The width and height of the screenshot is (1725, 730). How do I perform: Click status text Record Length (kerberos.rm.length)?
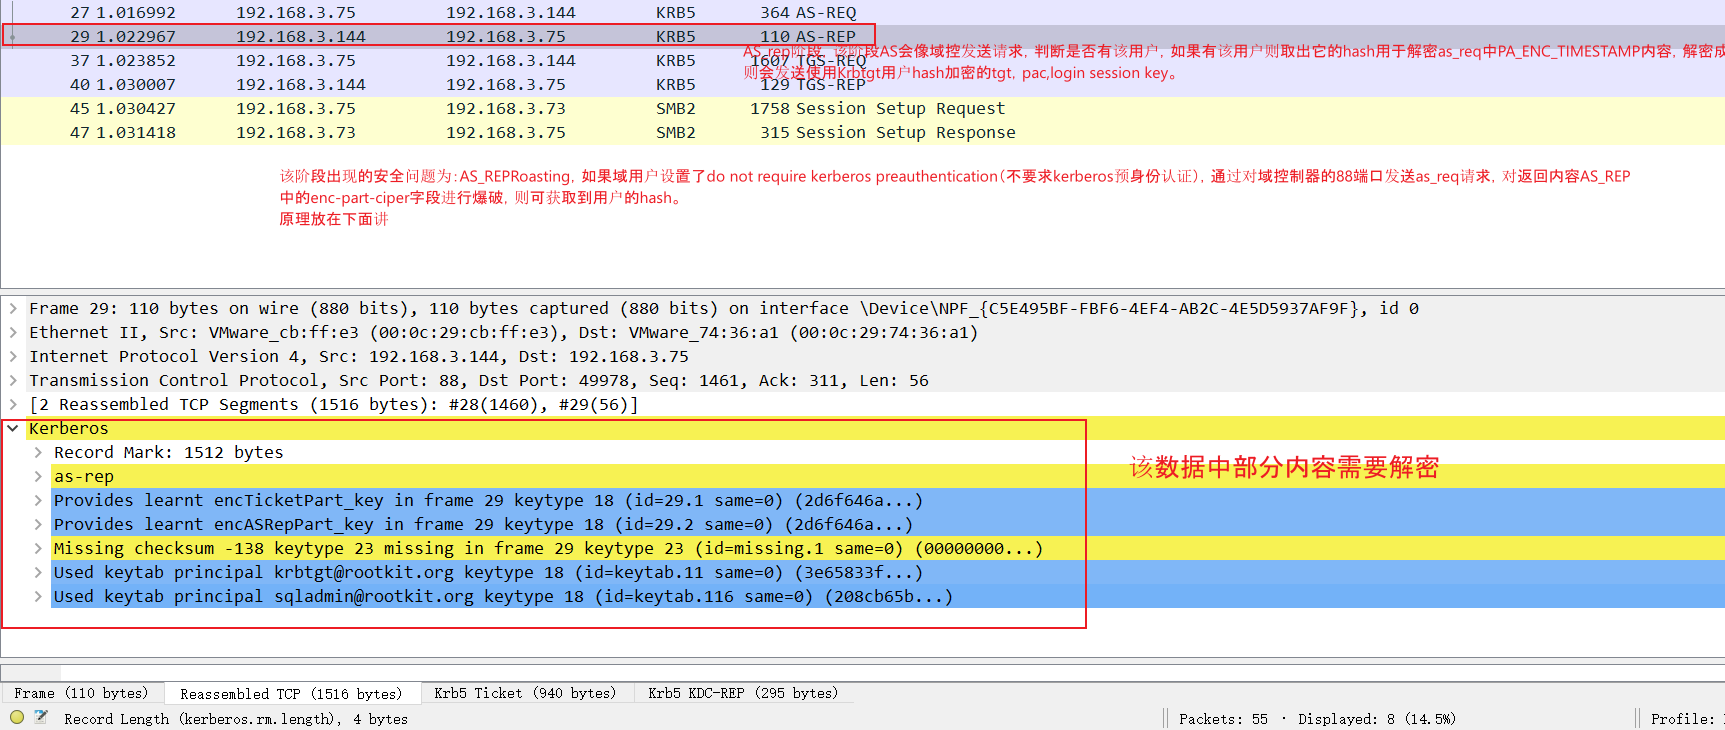click(x=236, y=719)
